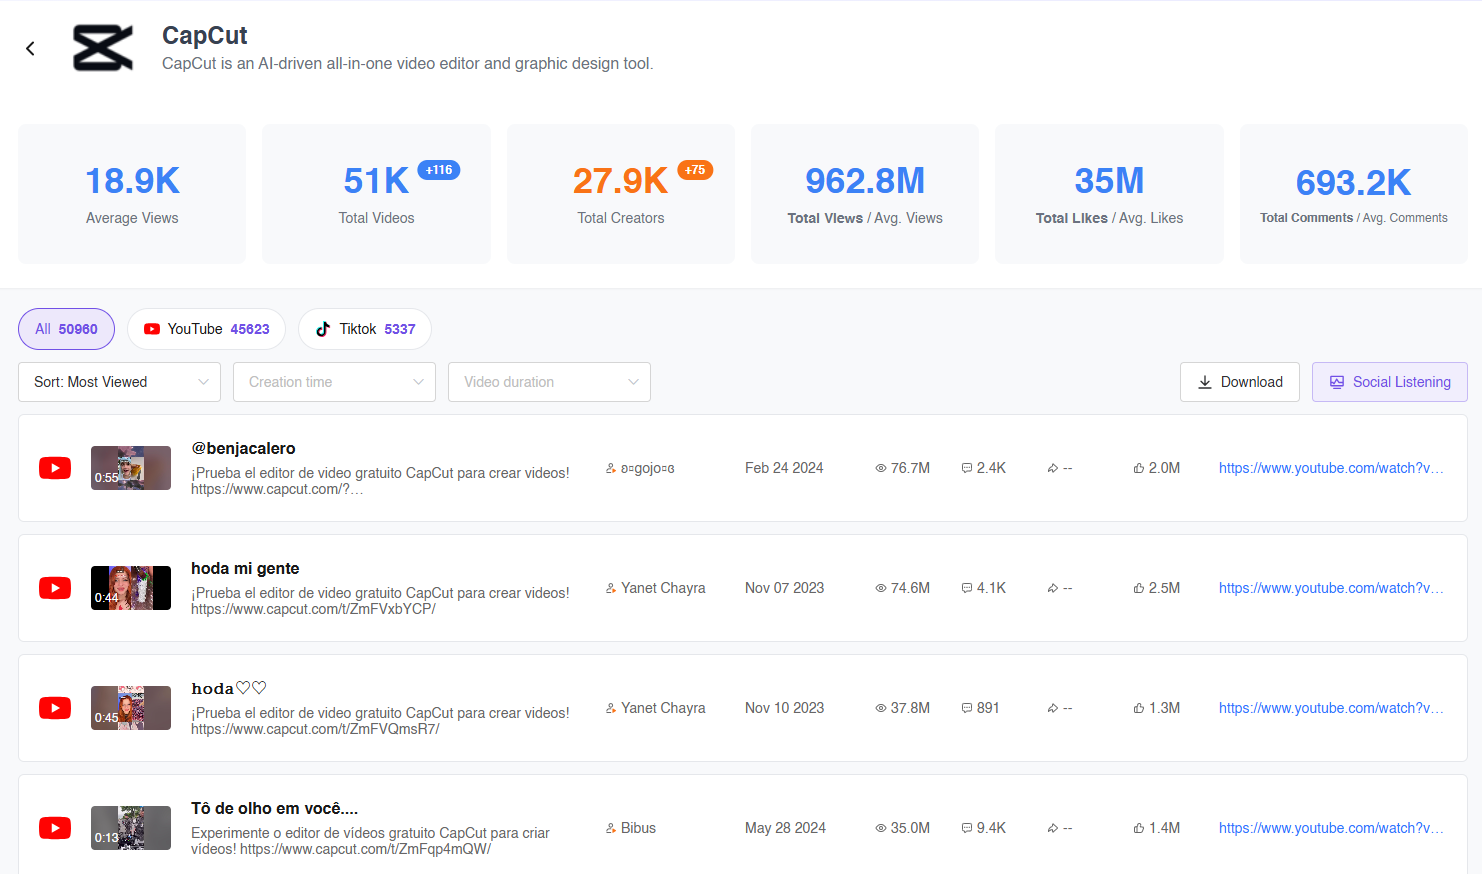This screenshot has width=1482, height=874.
Task: Click the 0:45 video thumbnail
Action: point(131,708)
